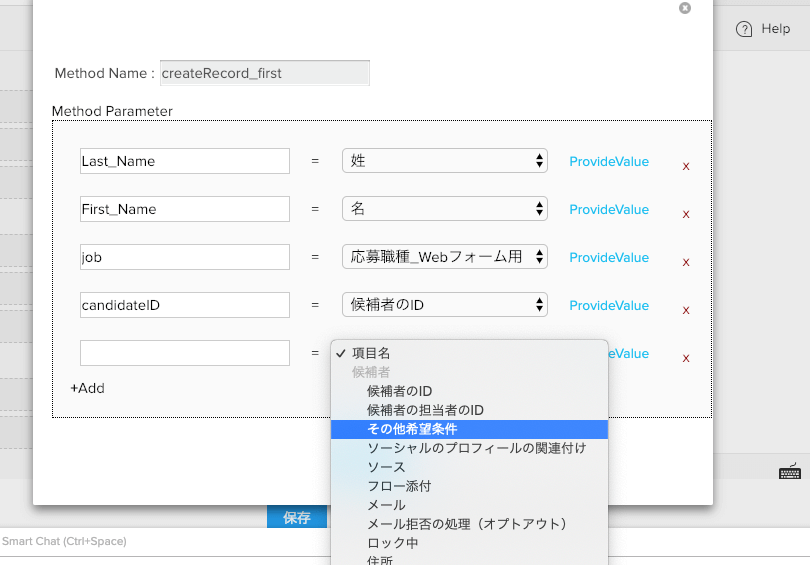Screen dimensions: 810x565
Task: Open the 姓 field dropdown
Action: (x=444, y=161)
